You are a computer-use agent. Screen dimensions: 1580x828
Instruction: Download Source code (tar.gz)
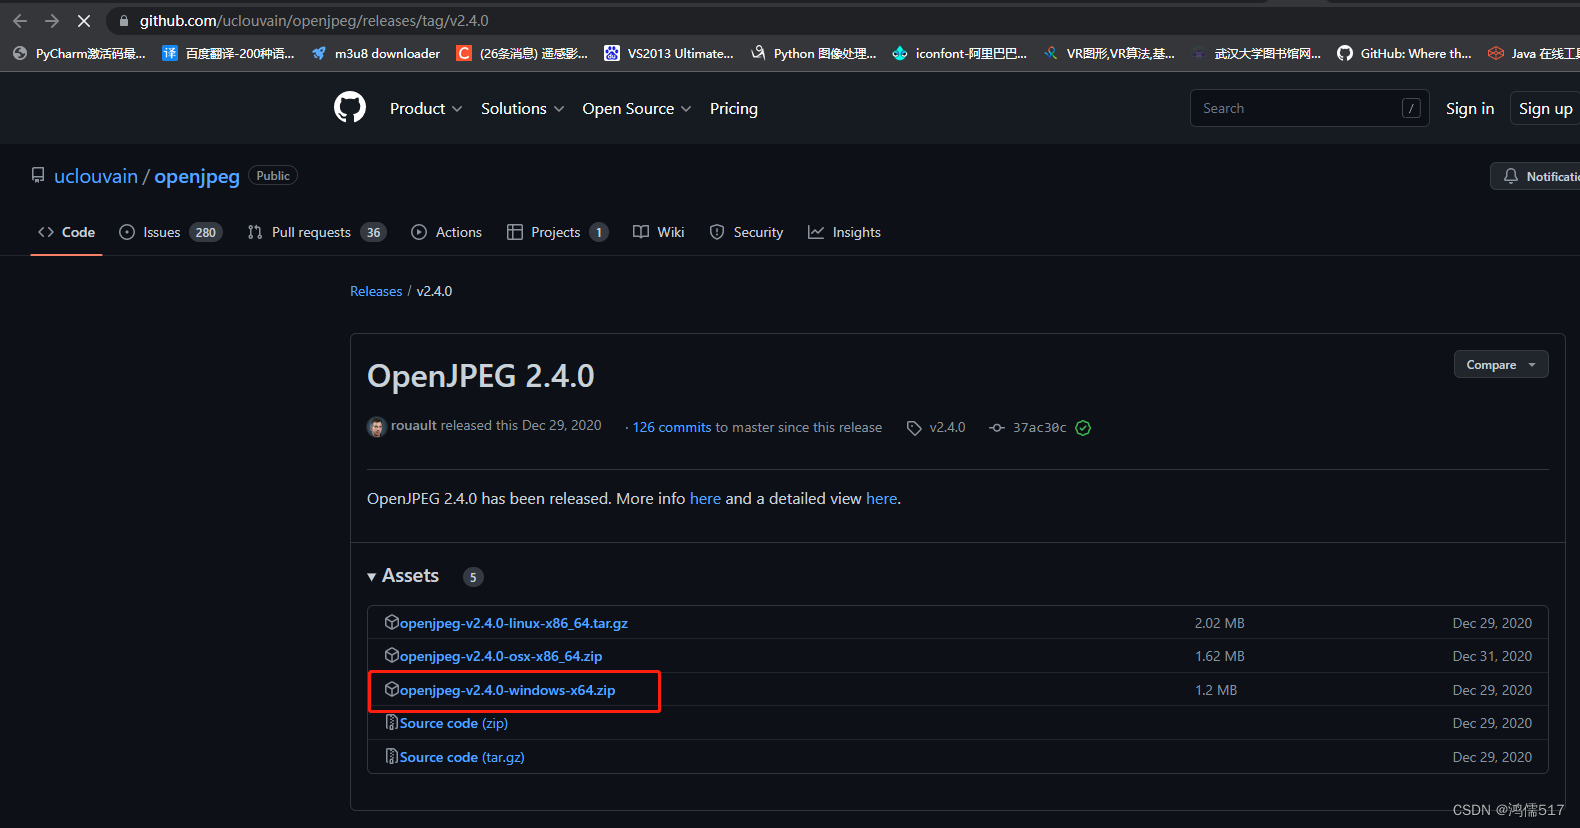tap(462, 757)
